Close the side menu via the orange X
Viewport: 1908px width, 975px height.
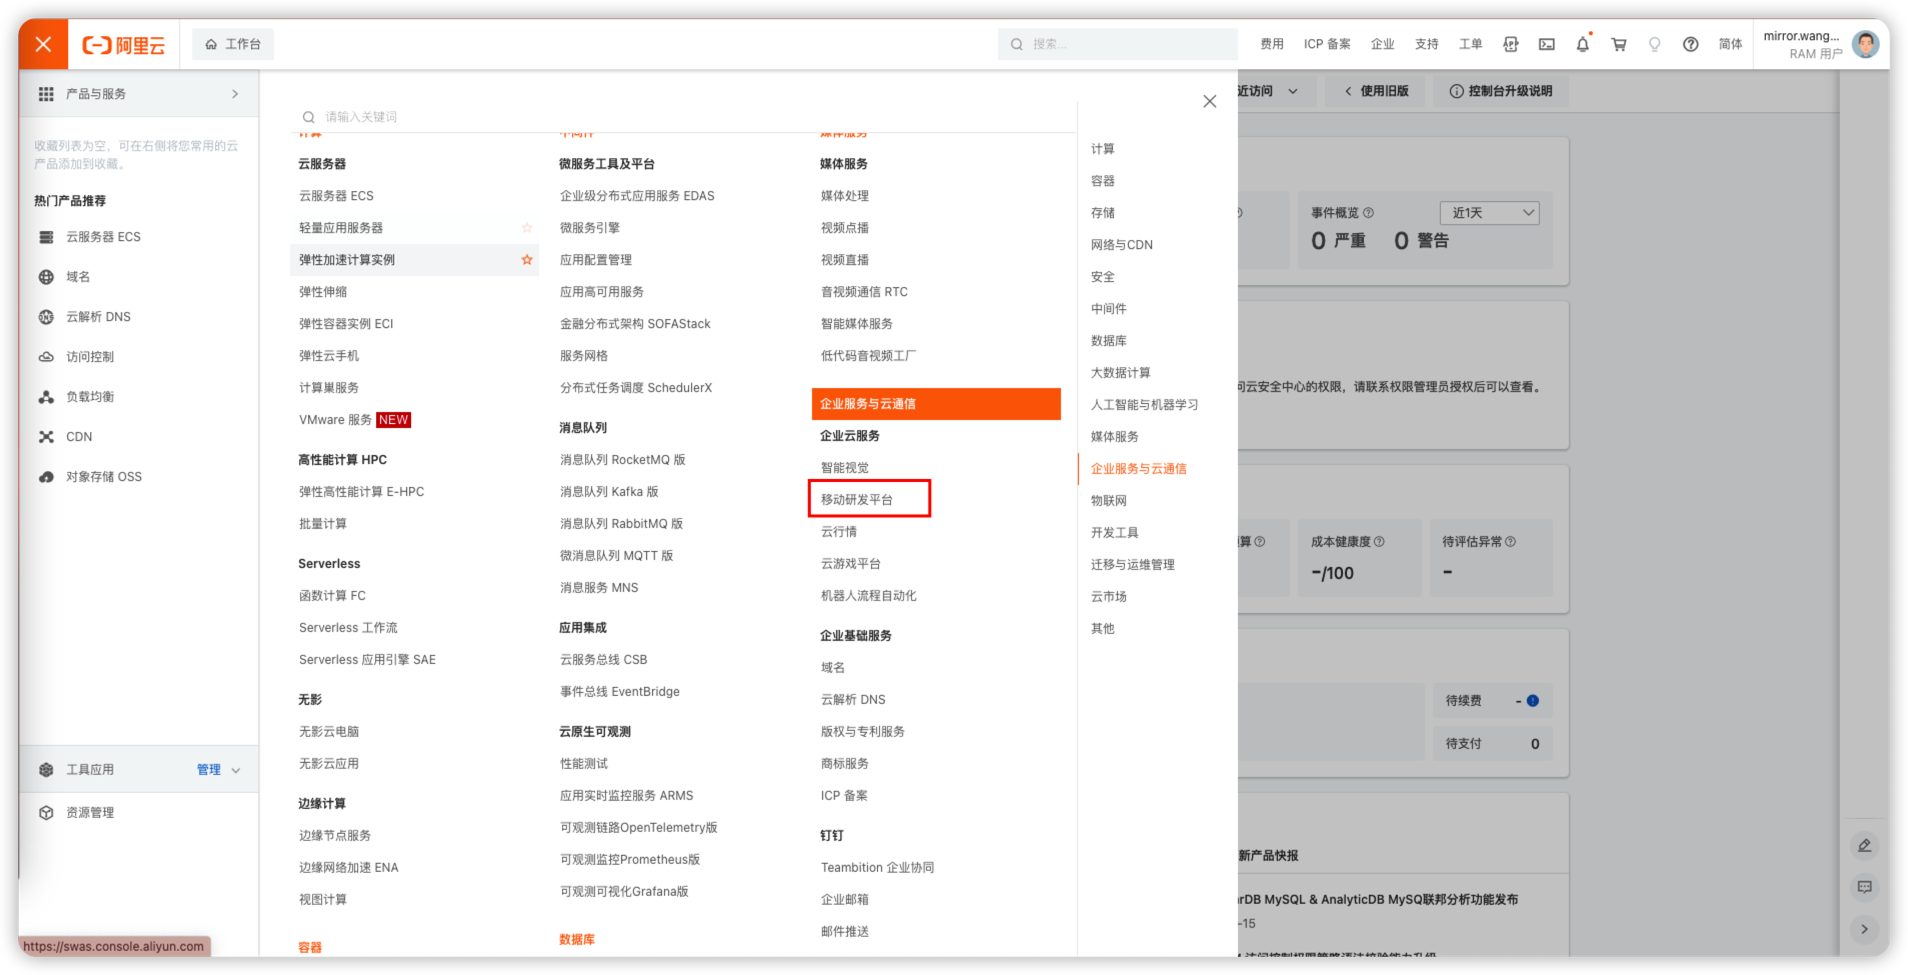(43, 44)
